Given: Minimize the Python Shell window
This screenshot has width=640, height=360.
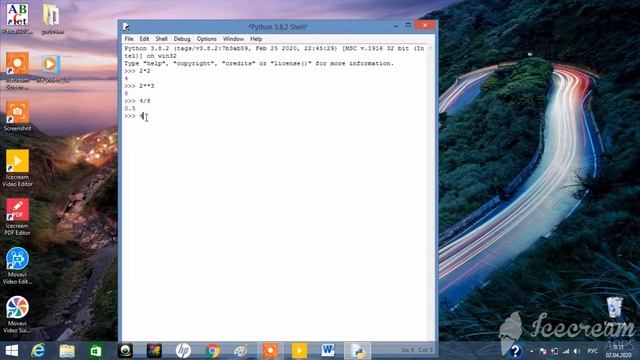Looking at the screenshot, I should click(396, 26).
